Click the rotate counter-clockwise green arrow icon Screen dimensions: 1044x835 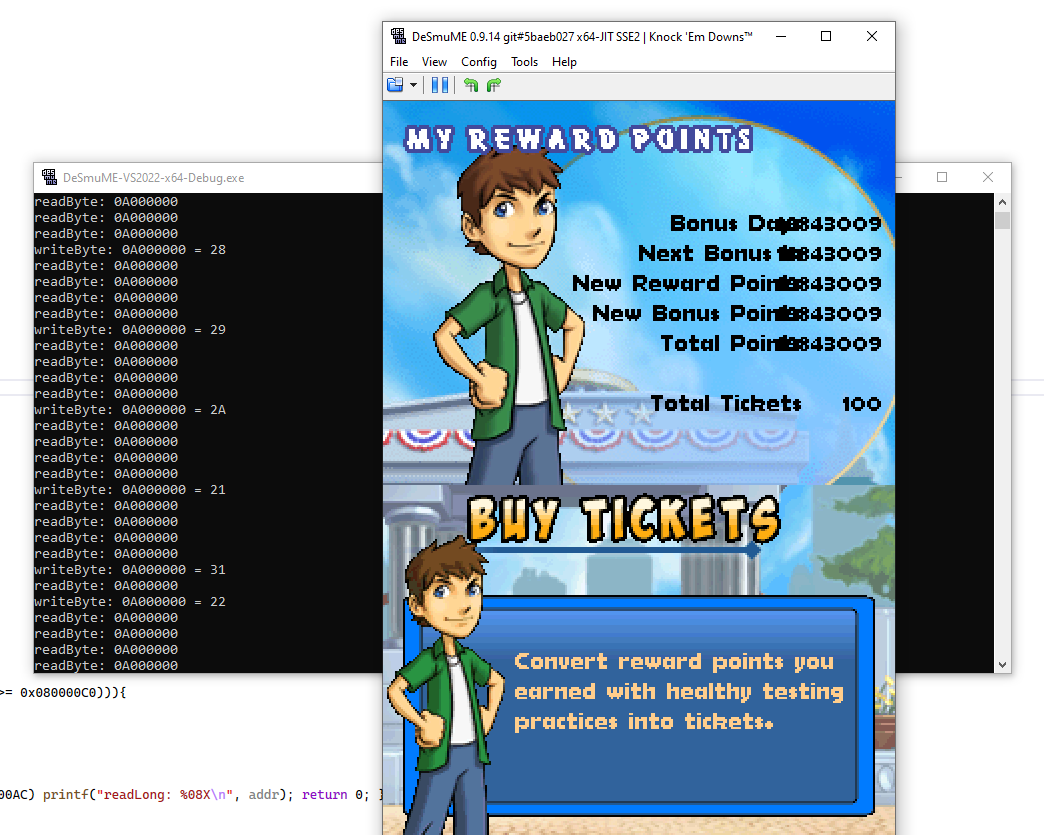[471, 85]
